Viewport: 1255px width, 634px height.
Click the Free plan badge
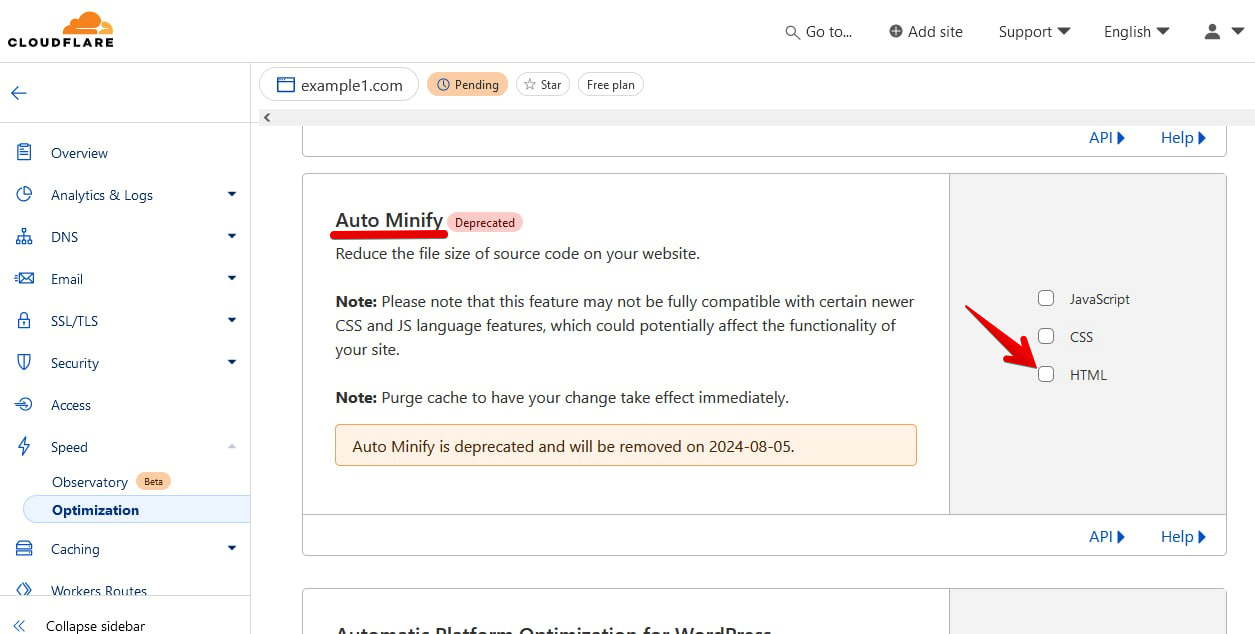point(611,85)
